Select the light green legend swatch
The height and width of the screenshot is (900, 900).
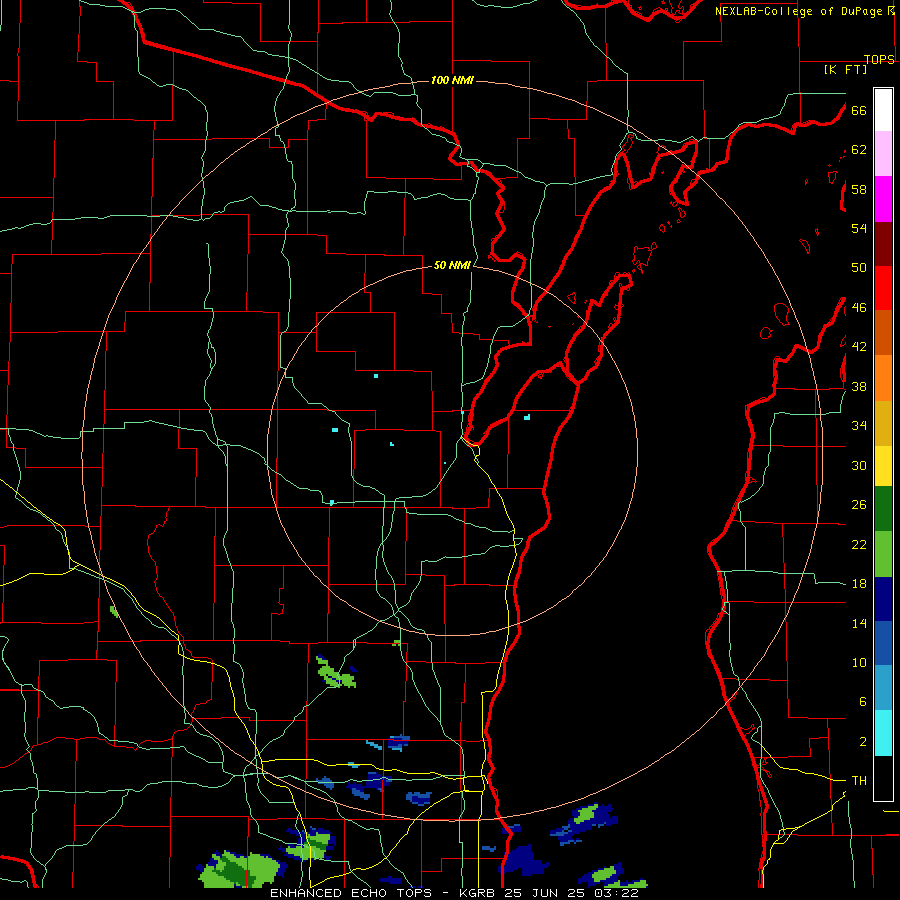tap(883, 554)
